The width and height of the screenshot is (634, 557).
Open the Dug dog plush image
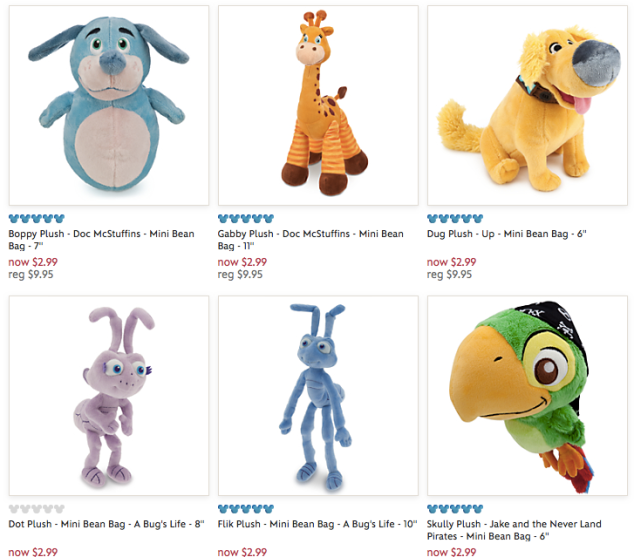click(527, 105)
